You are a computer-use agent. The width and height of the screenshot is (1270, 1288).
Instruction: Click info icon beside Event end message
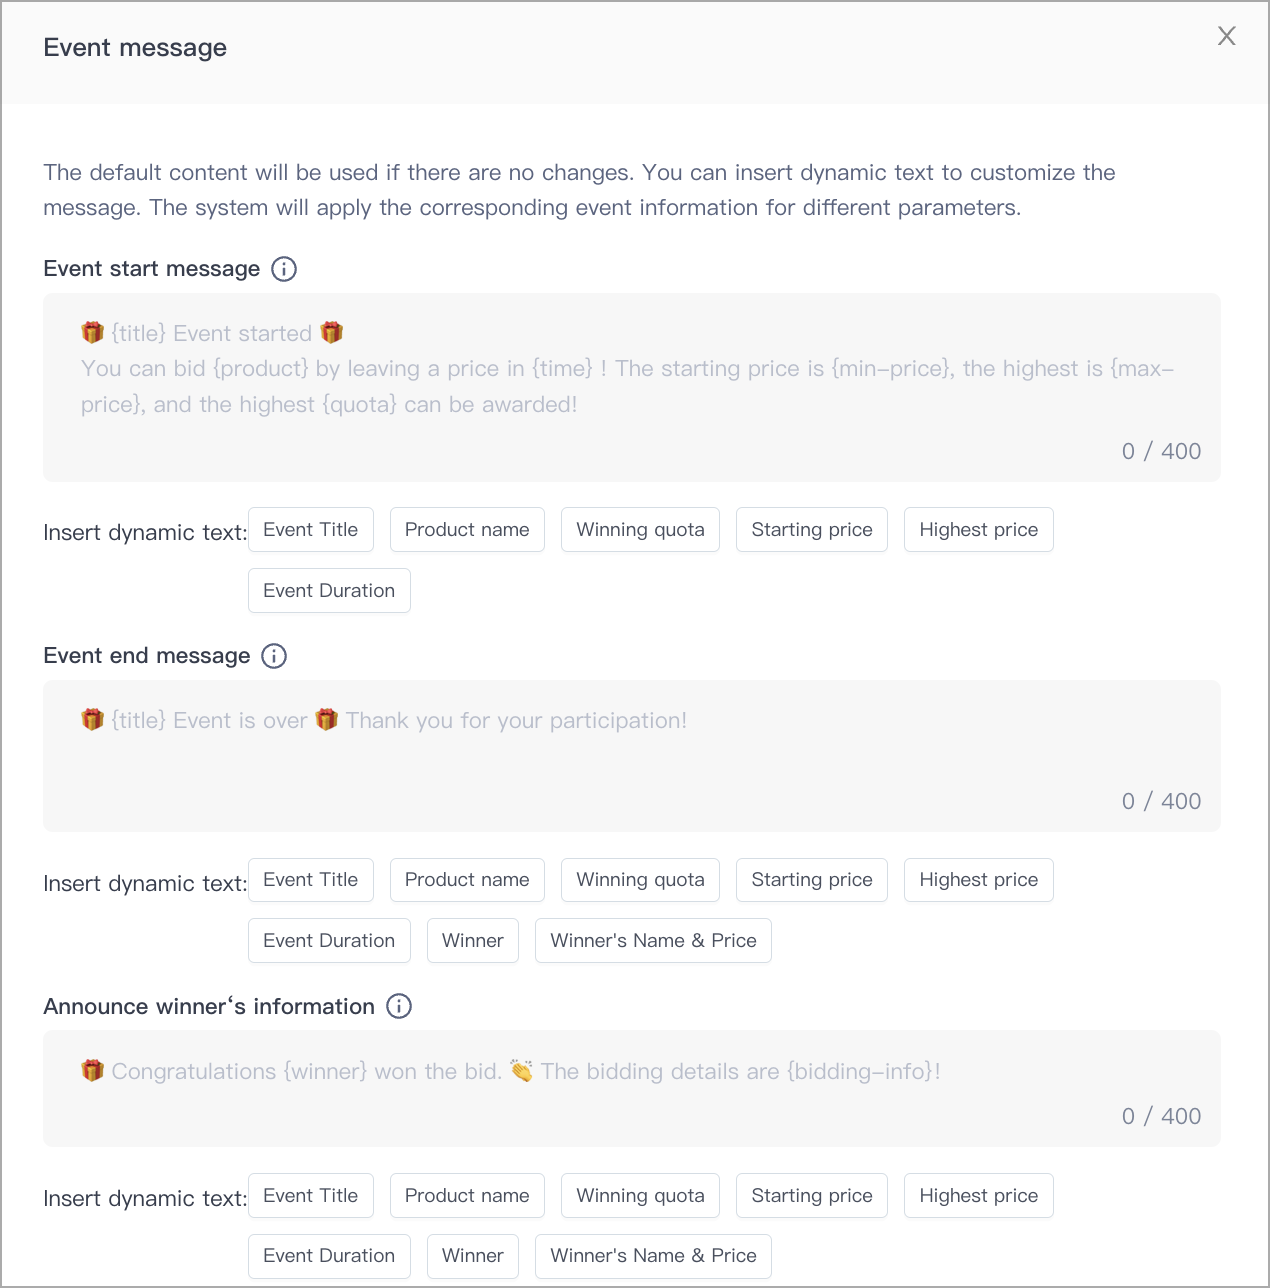(x=274, y=656)
